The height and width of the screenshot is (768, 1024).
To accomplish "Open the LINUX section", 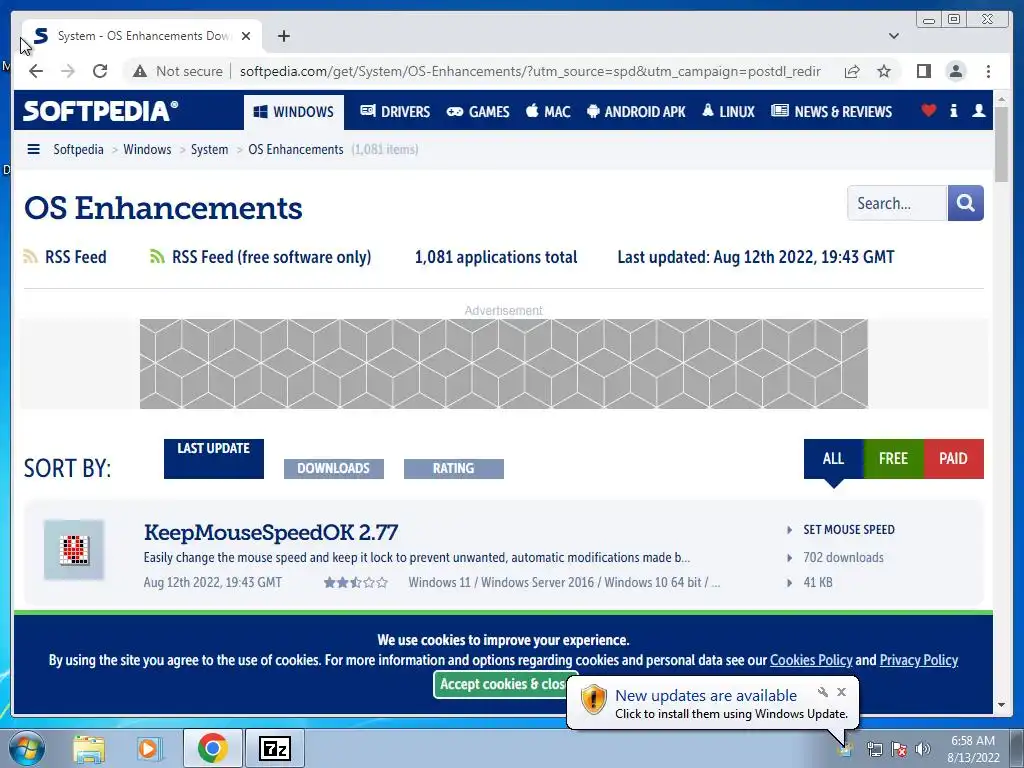I will click(x=728, y=112).
